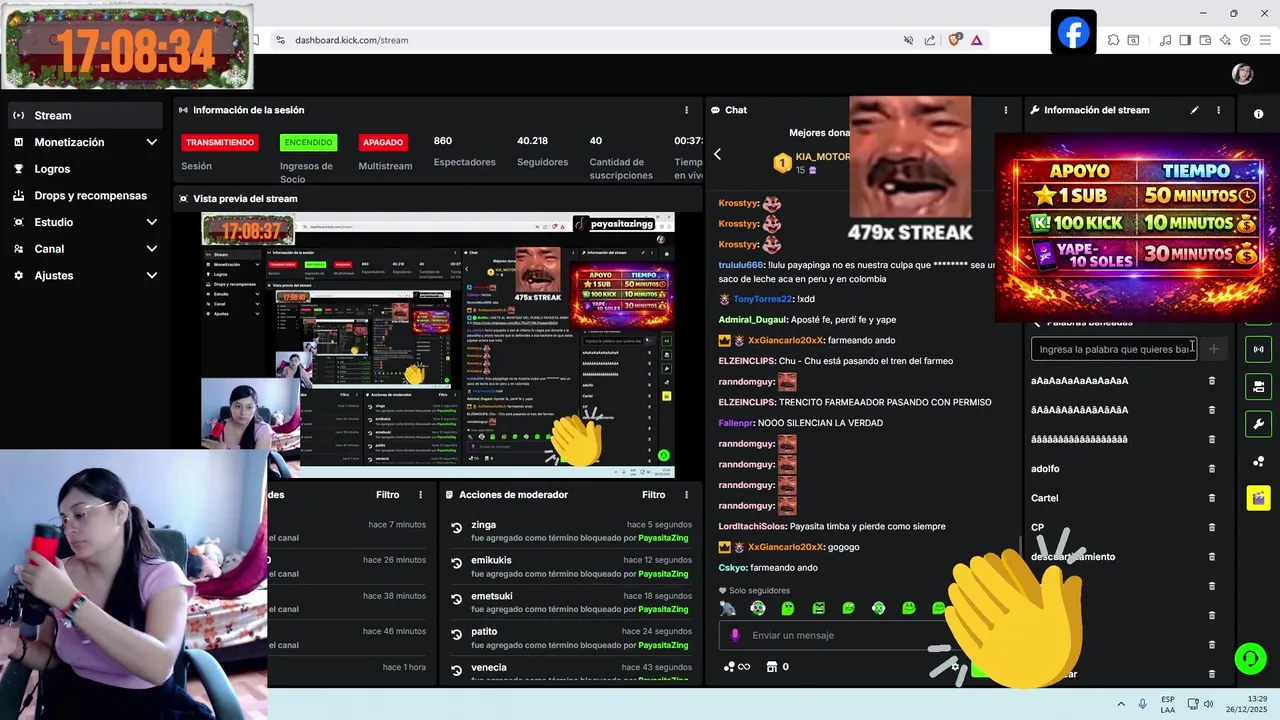Viewport: 1280px width, 720px height.
Task: Select the username Fallenpr in chat
Action: pyautogui.click(x=737, y=423)
